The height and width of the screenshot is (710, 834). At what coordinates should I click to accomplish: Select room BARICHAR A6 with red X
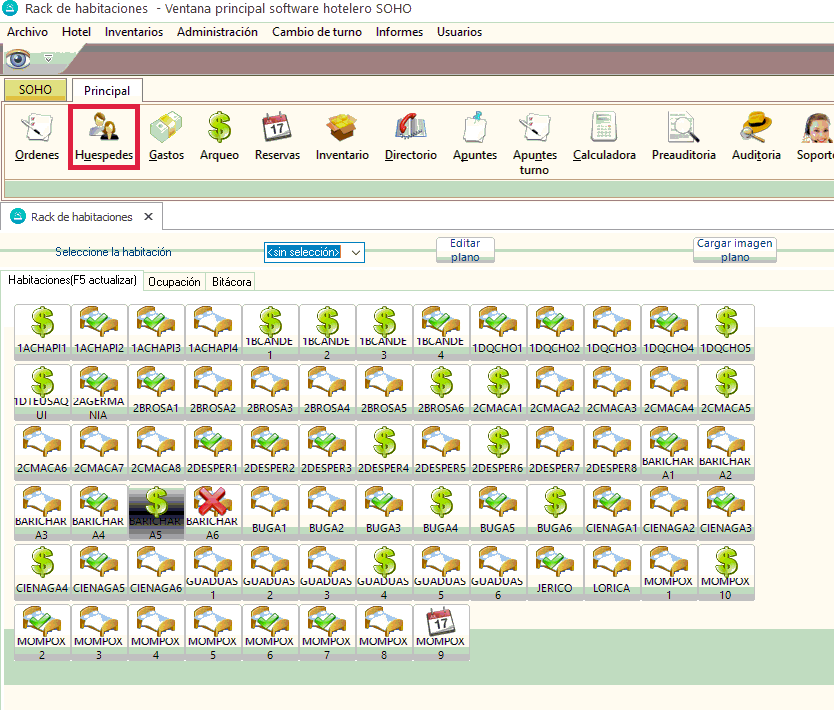point(214,512)
